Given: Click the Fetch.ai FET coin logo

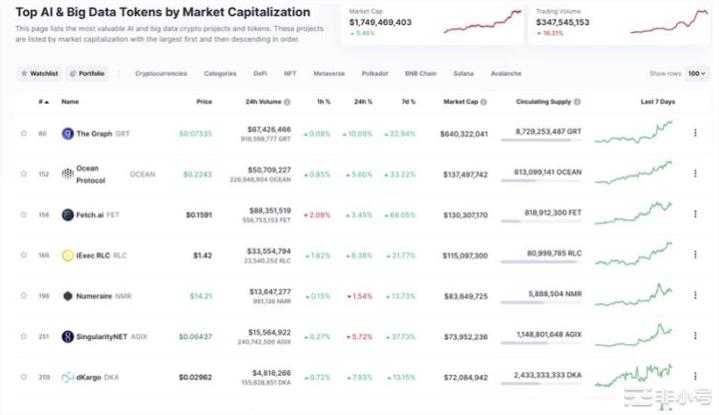Looking at the screenshot, I should tap(68, 214).
